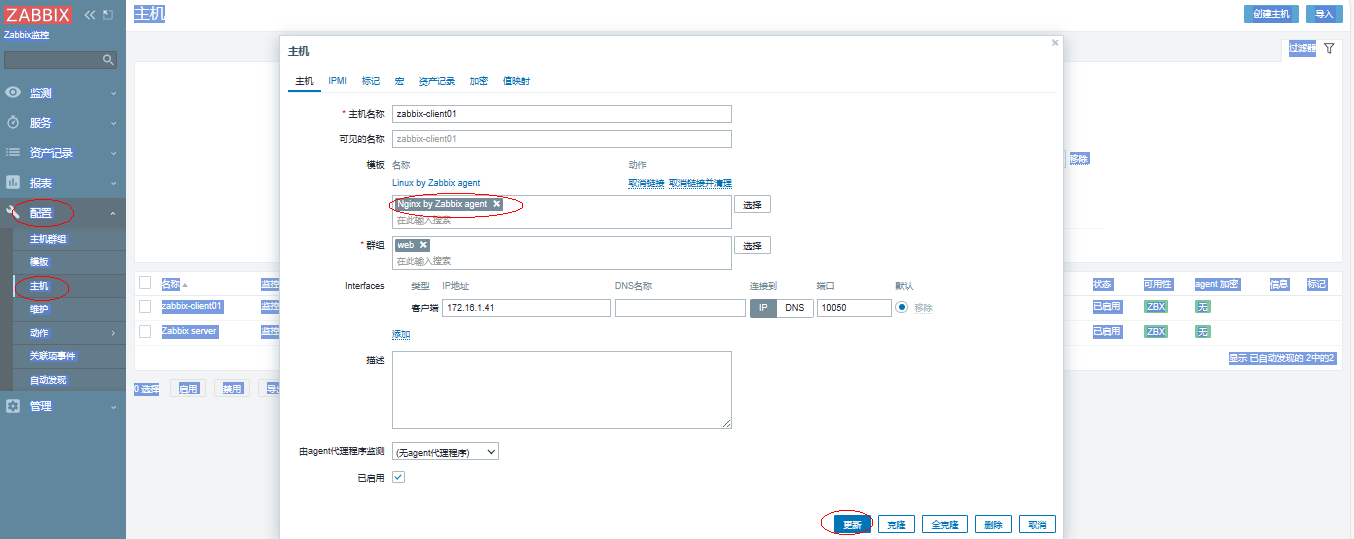Click the magnifier icon in sidebar search
Screen dimensions: 1354x539
(x=108, y=60)
